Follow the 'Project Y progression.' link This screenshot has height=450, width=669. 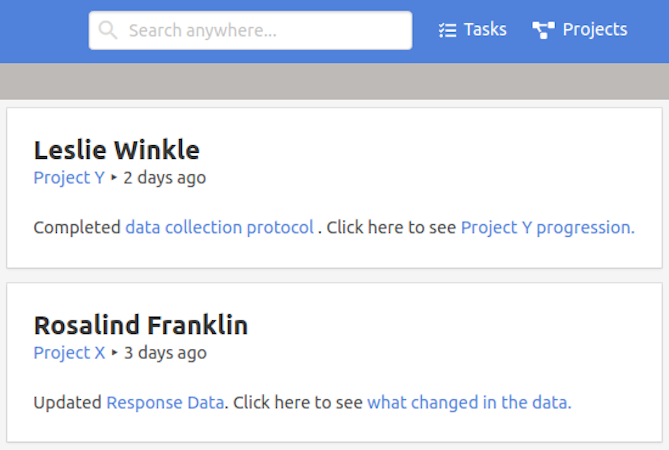tap(547, 227)
